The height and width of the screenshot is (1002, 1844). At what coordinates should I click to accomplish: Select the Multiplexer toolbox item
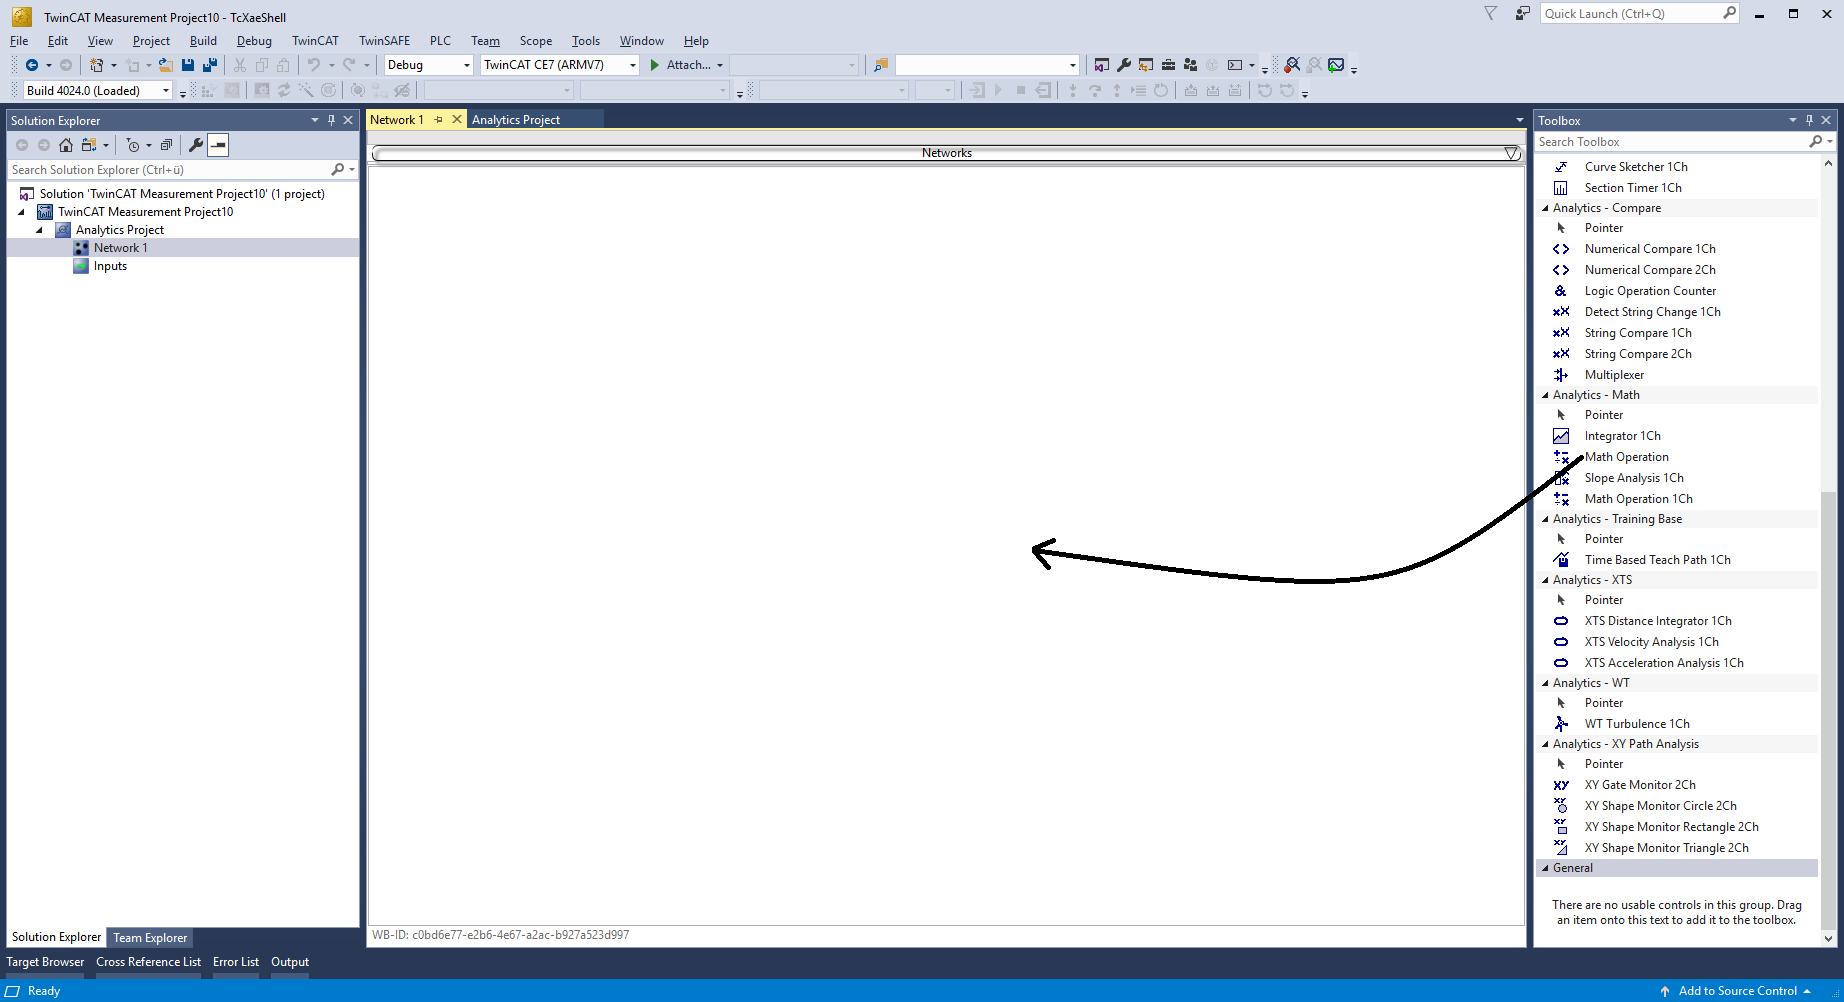pos(1614,375)
